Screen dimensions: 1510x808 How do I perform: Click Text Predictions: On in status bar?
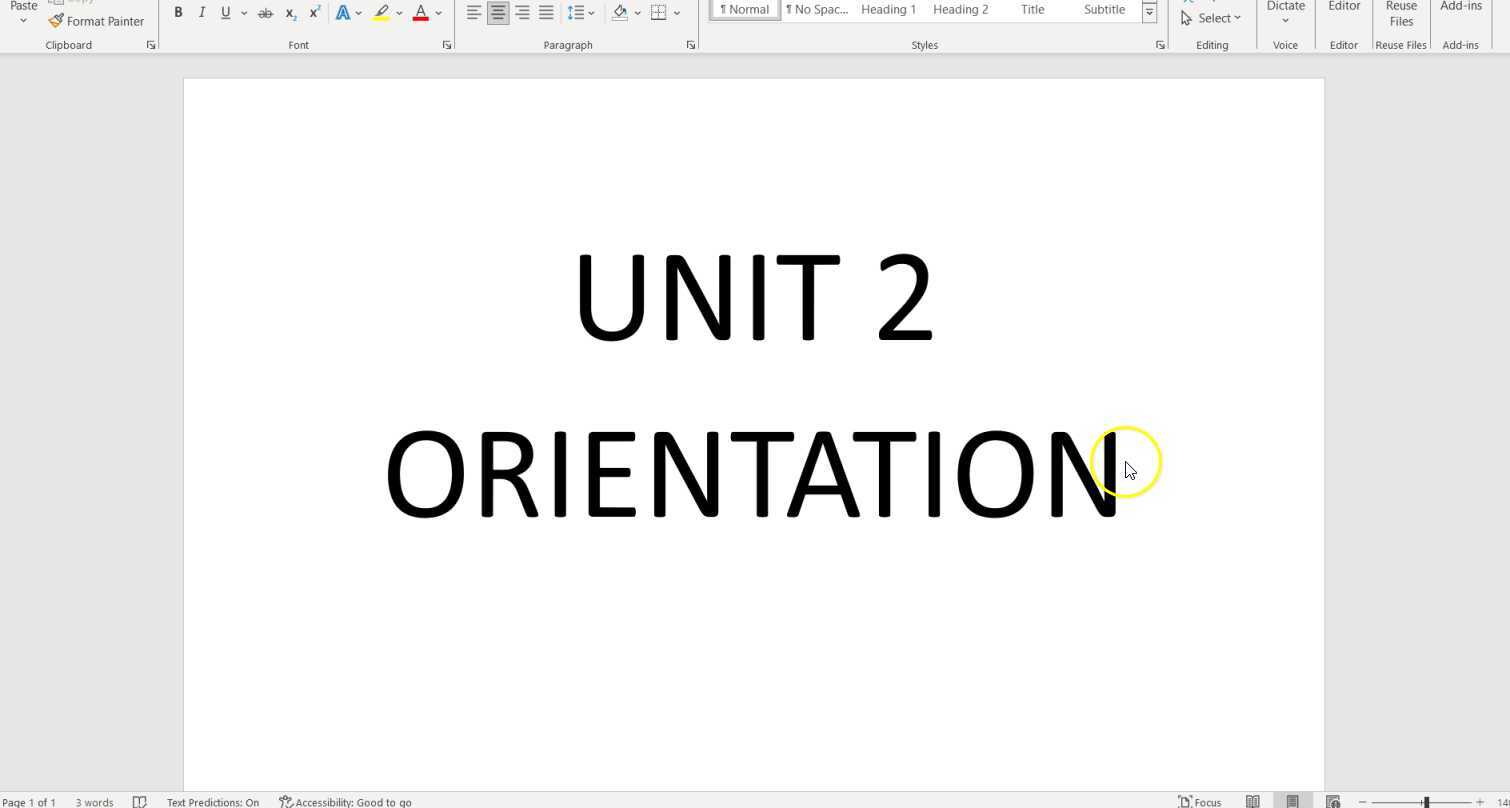(x=212, y=802)
